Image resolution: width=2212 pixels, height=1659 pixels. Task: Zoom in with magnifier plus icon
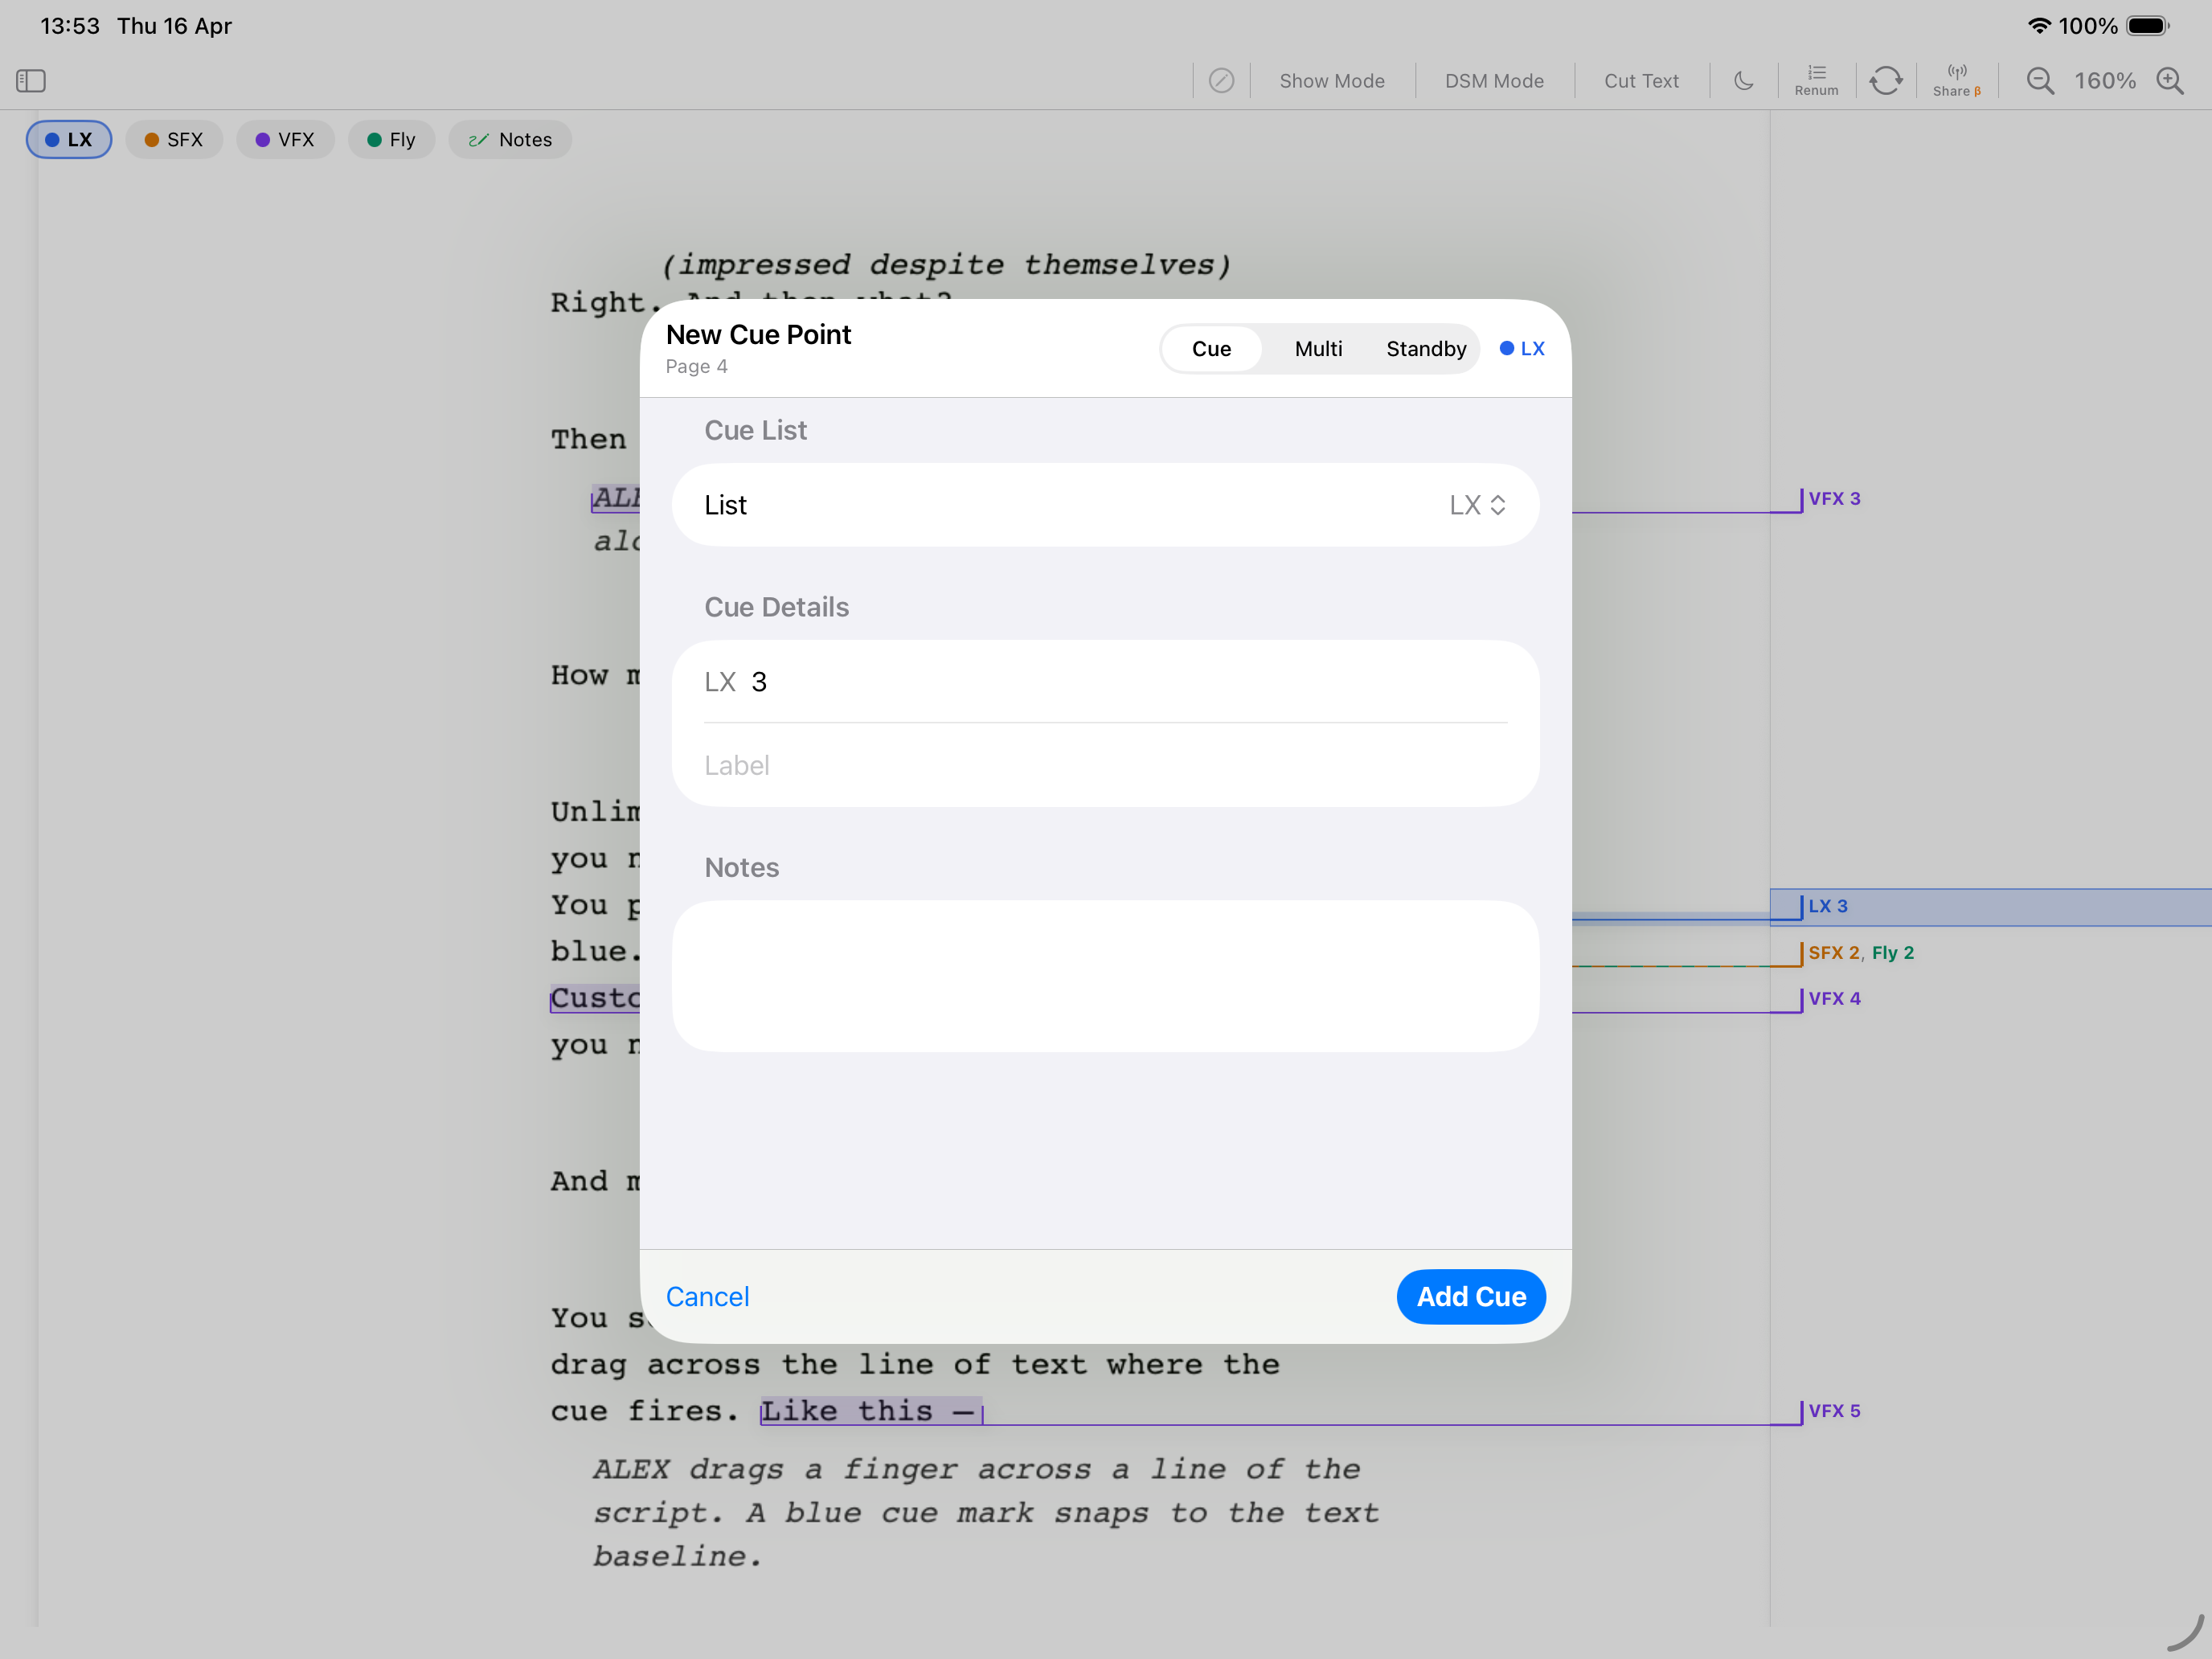[2169, 80]
